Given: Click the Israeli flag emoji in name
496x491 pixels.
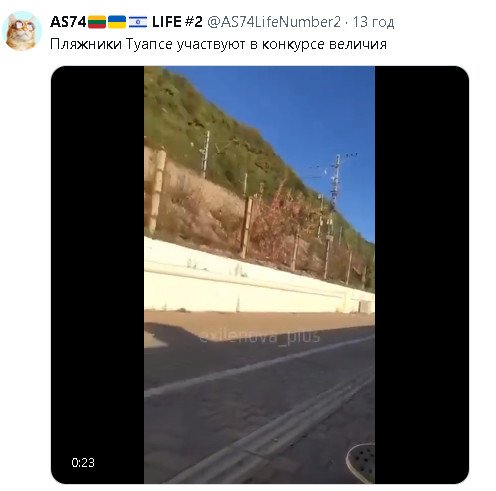Looking at the screenshot, I should point(138,22).
